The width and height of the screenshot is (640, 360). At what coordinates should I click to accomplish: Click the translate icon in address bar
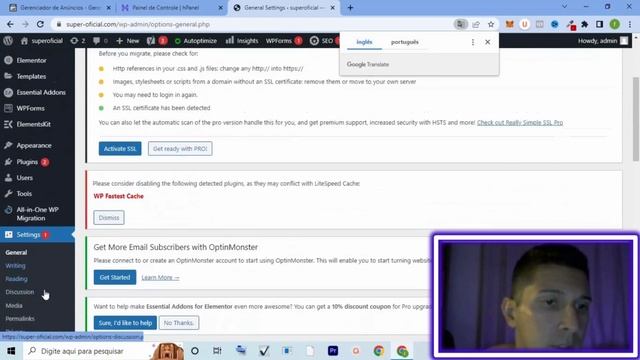(x=460, y=24)
